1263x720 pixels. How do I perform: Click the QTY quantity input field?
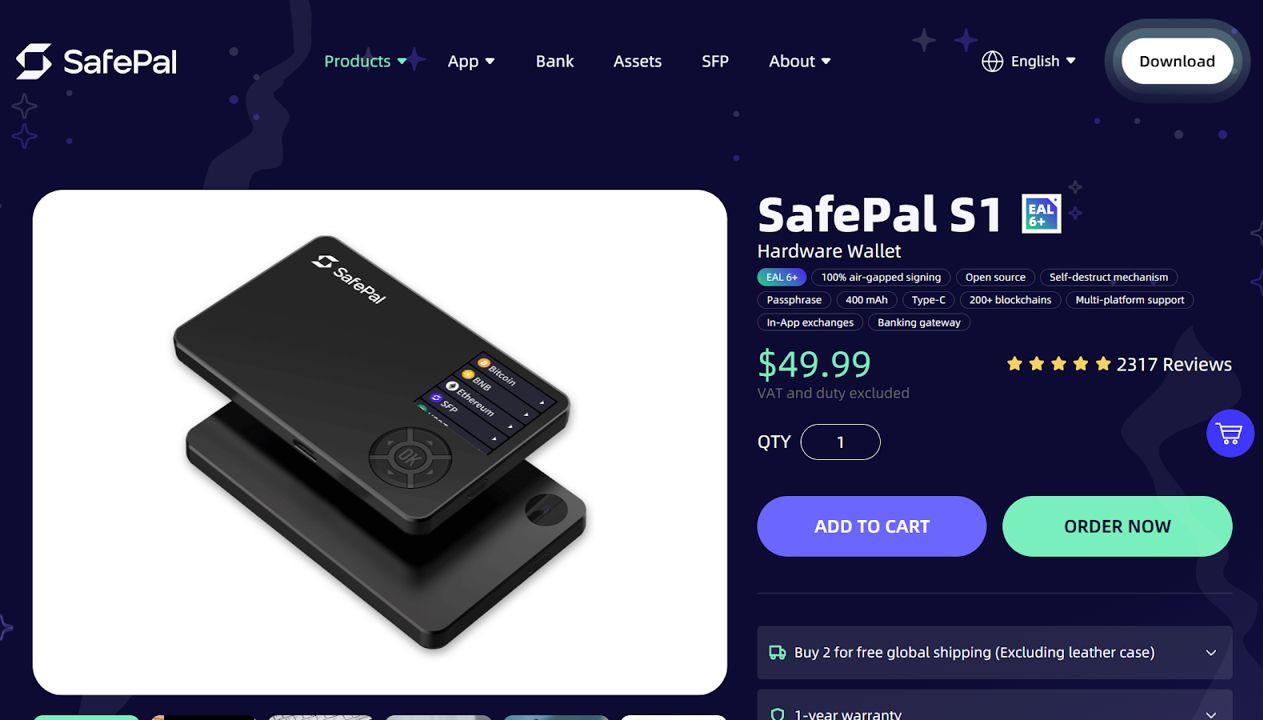tap(840, 442)
